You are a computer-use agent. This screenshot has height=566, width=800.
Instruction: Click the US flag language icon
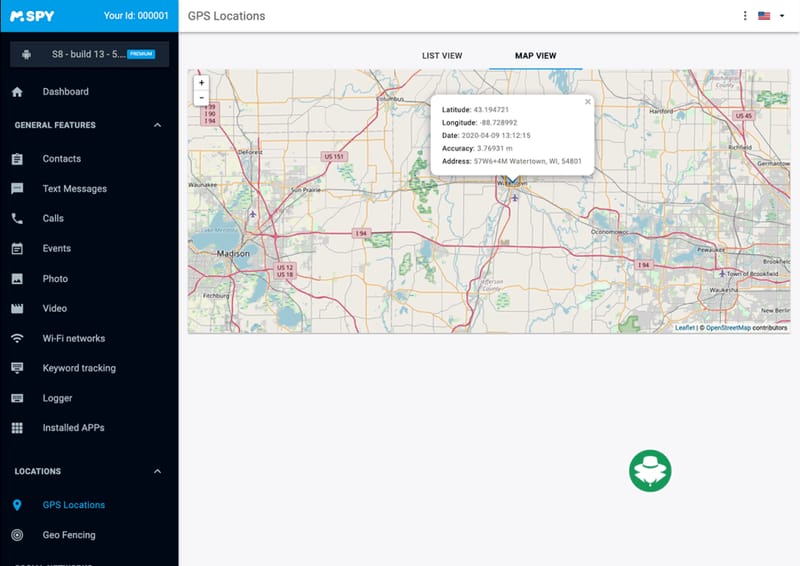tap(764, 16)
